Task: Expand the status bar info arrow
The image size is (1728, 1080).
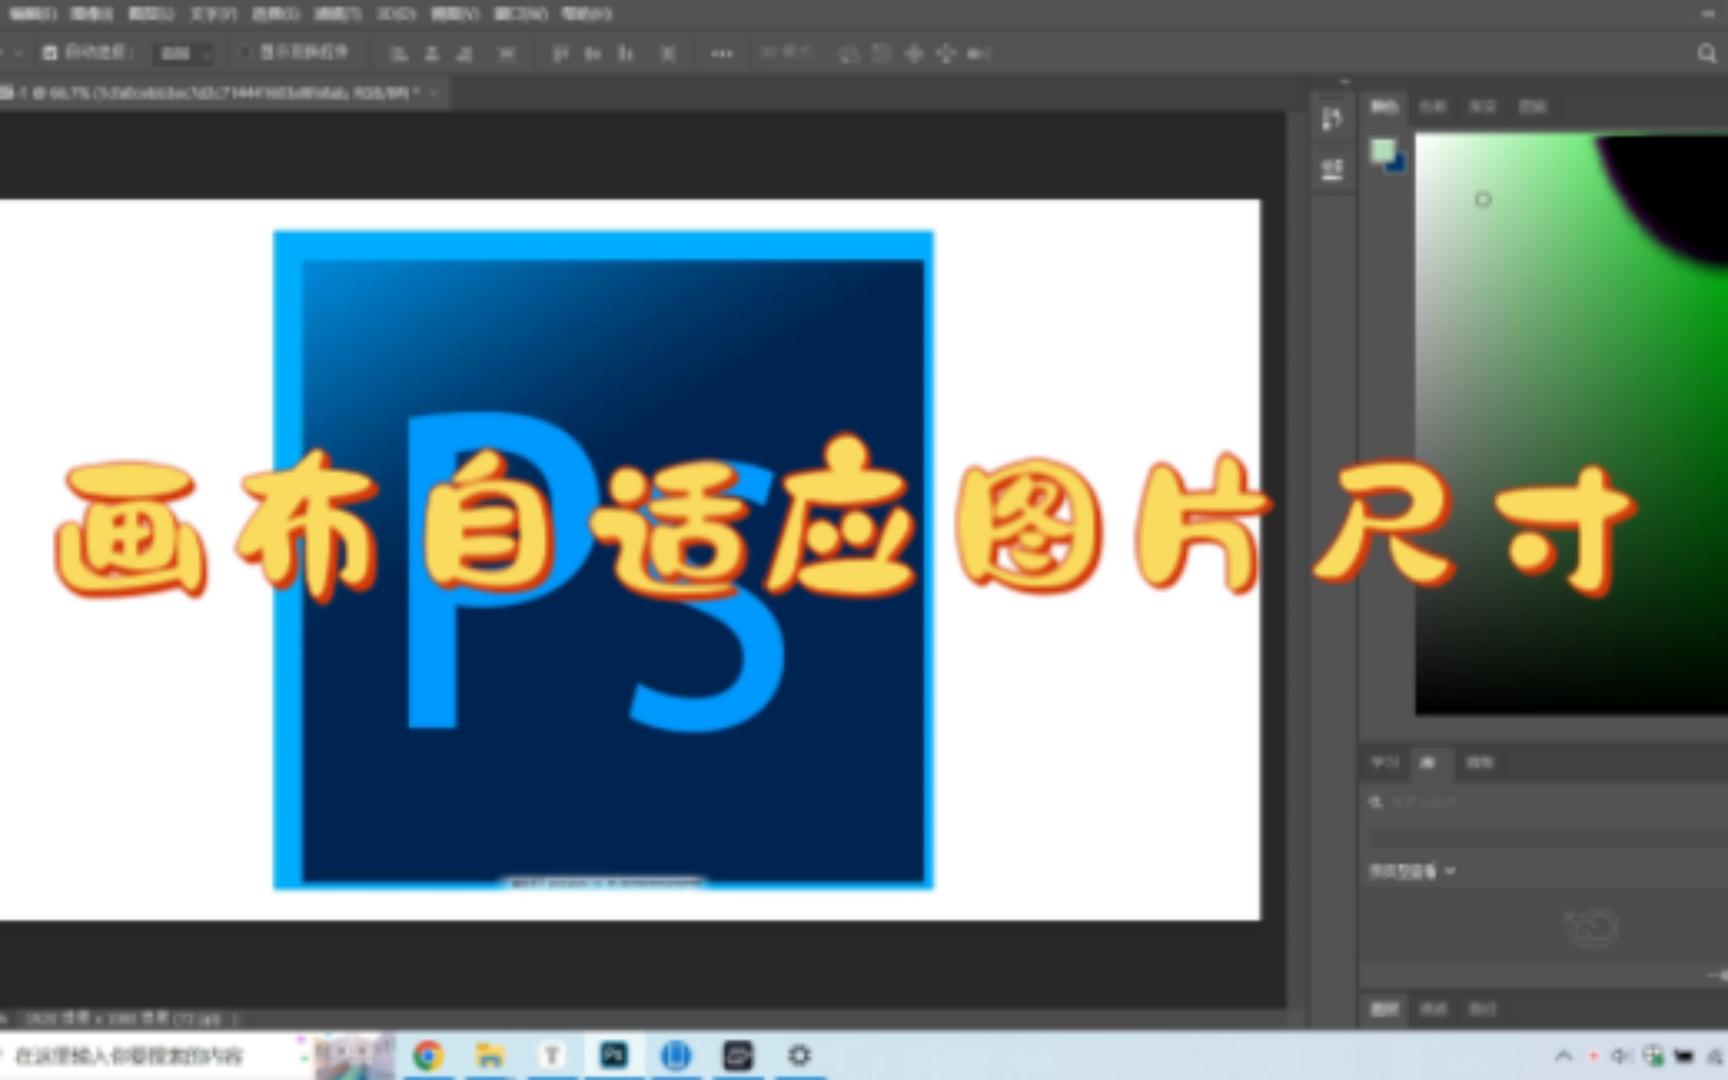Action: pyautogui.click(x=236, y=1019)
